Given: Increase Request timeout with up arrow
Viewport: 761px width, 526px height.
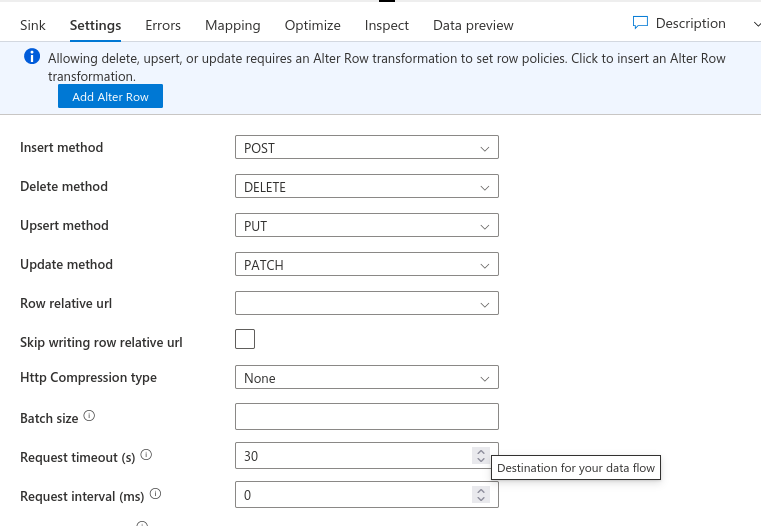Looking at the screenshot, I should tap(481, 451).
